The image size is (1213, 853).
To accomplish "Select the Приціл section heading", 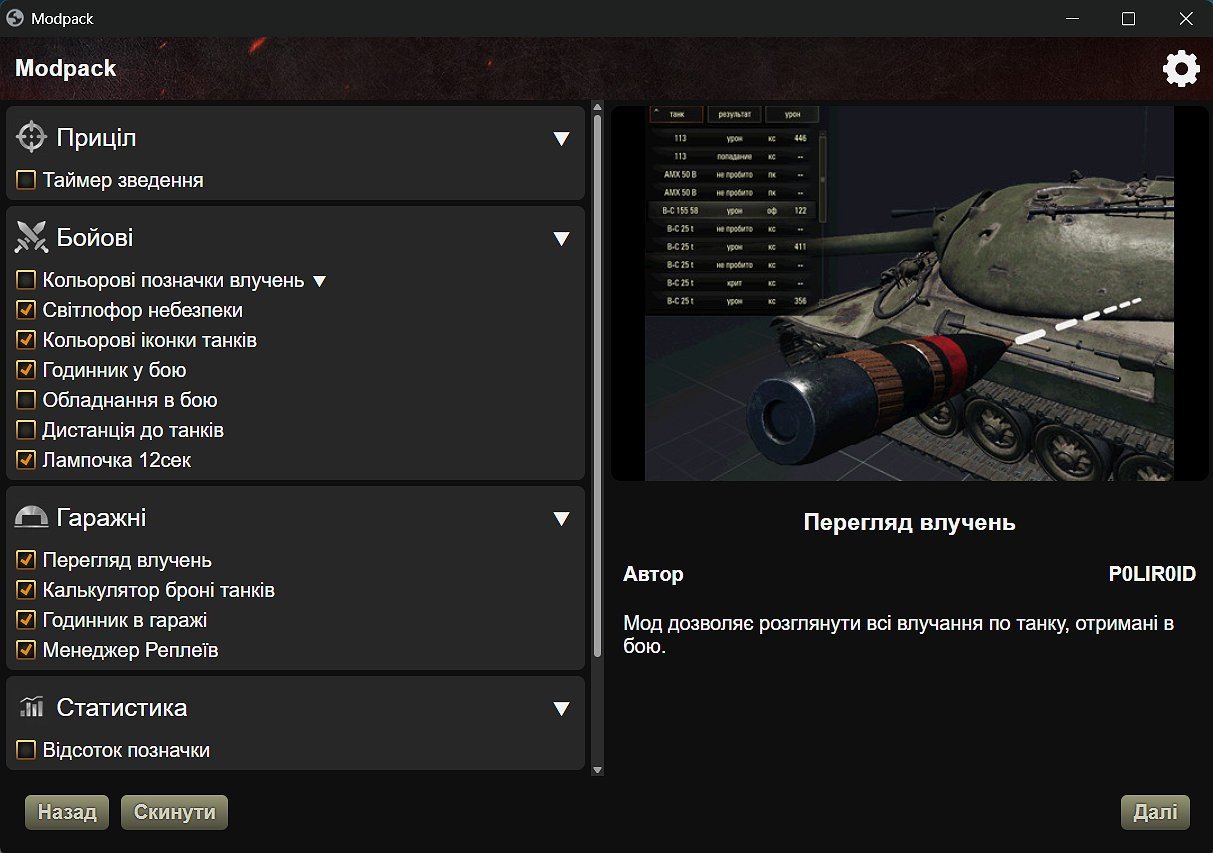I will pos(96,138).
